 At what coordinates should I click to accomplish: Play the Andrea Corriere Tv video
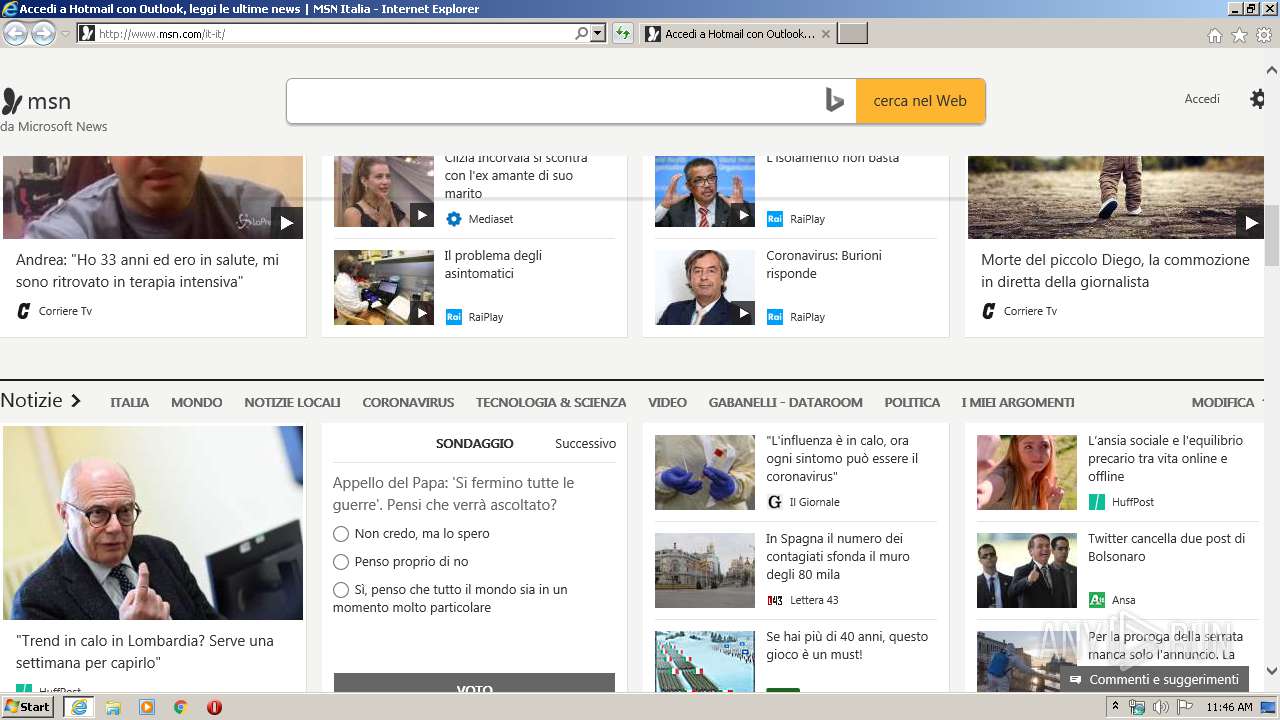[x=286, y=223]
